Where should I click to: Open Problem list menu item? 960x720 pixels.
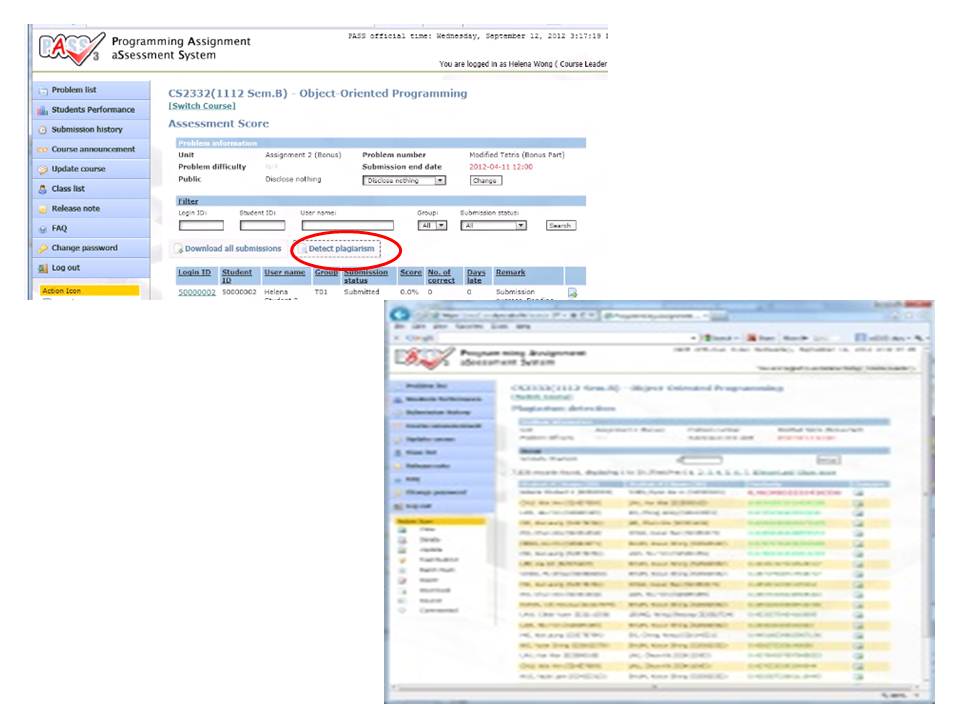(x=74, y=90)
